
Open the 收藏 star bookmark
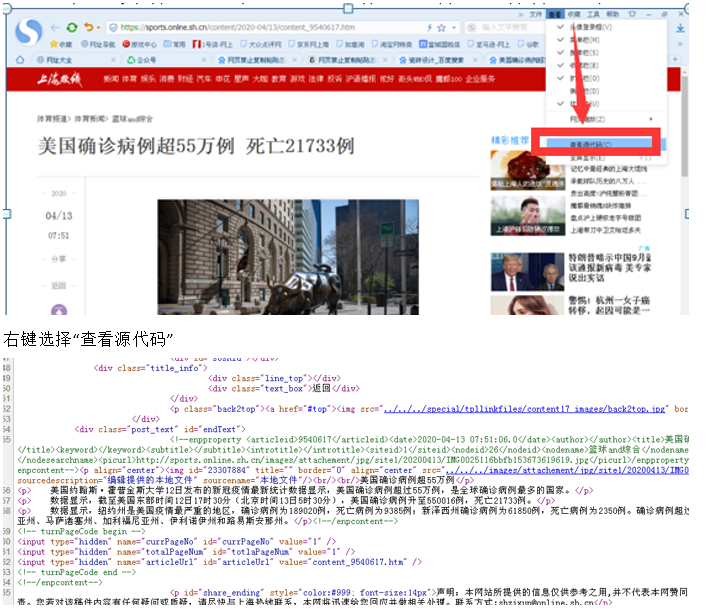click(61, 44)
